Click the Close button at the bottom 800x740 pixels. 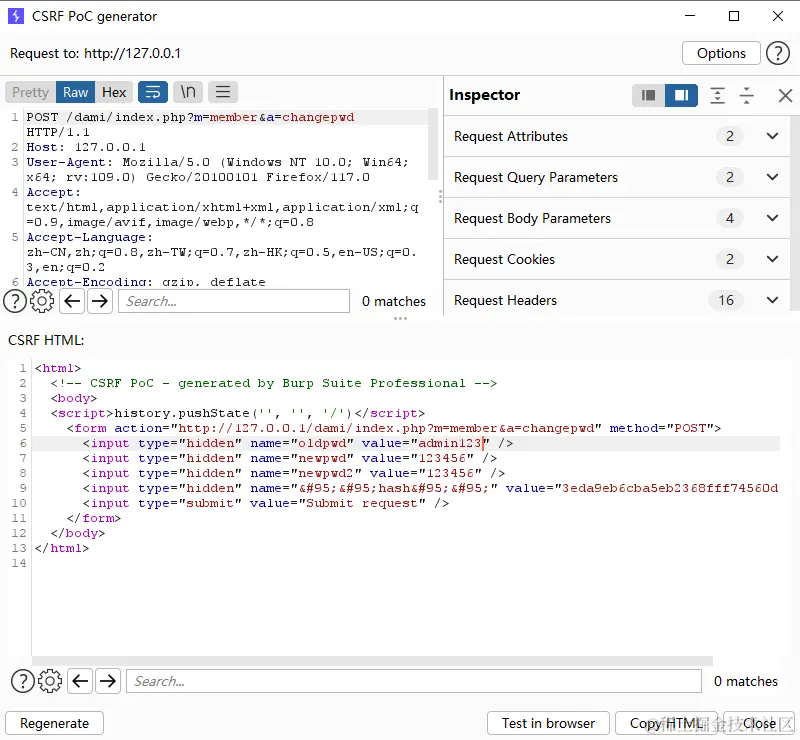coord(759,723)
